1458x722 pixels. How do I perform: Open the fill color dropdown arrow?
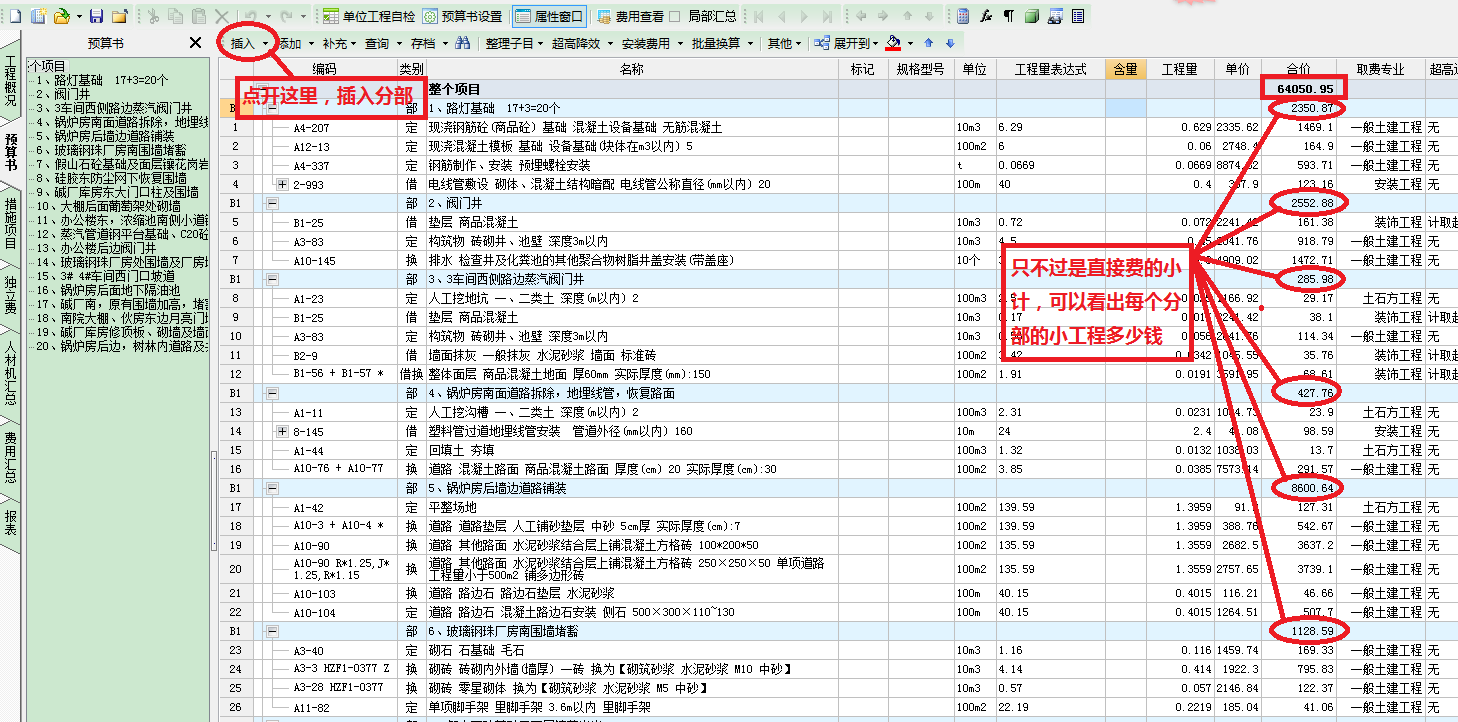(x=910, y=43)
